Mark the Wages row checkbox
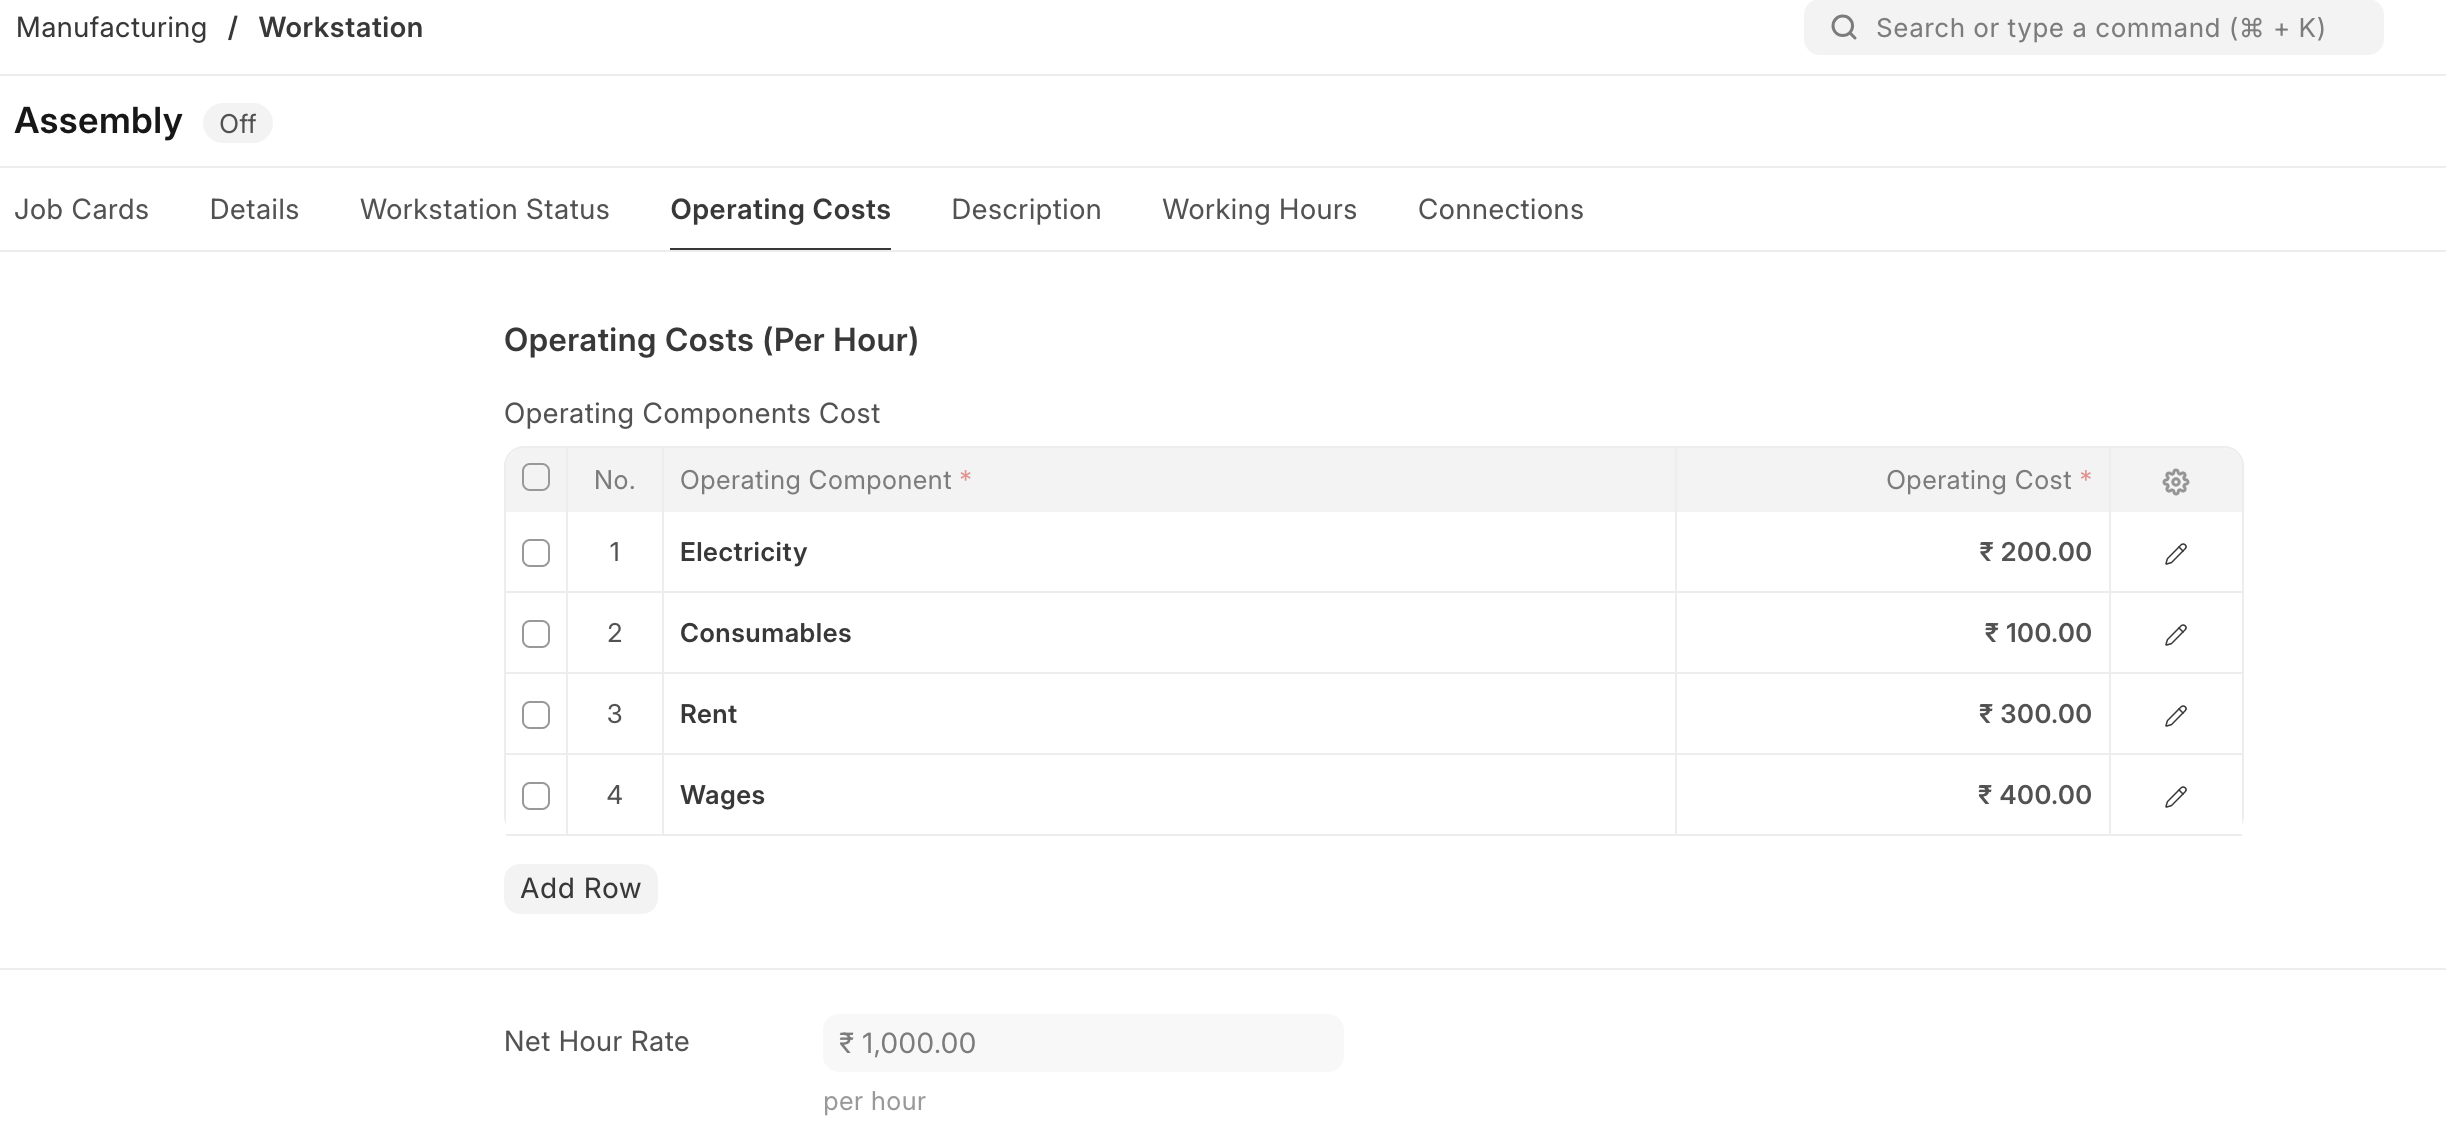The image size is (2446, 1146). click(x=536, y=796)
